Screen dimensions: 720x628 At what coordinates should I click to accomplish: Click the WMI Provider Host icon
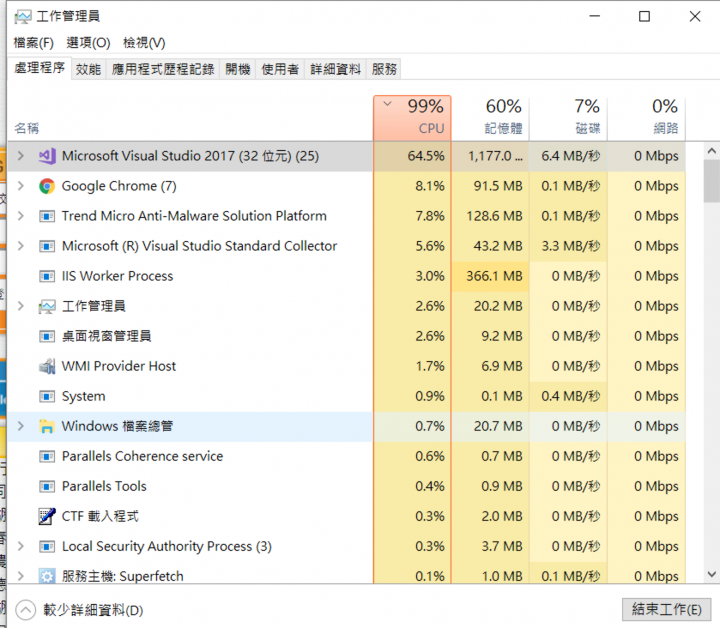[47, 366]
